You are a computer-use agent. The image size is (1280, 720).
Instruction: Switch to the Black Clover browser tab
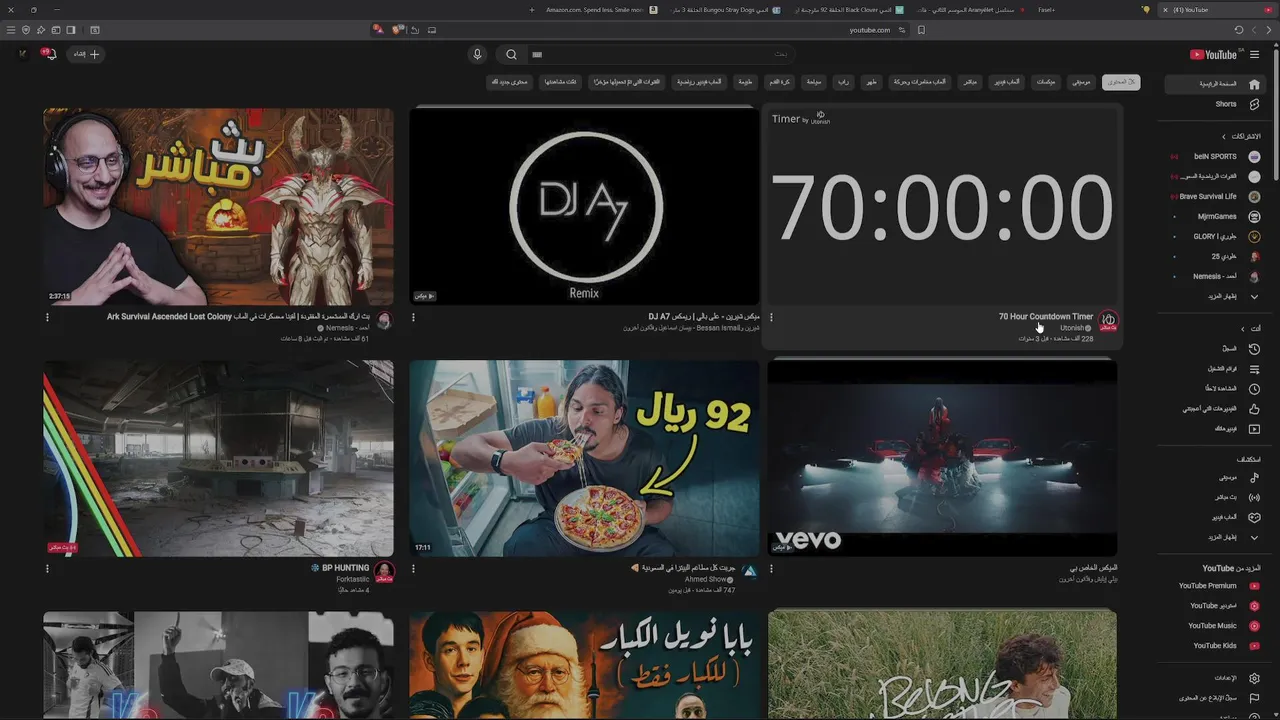848,10
